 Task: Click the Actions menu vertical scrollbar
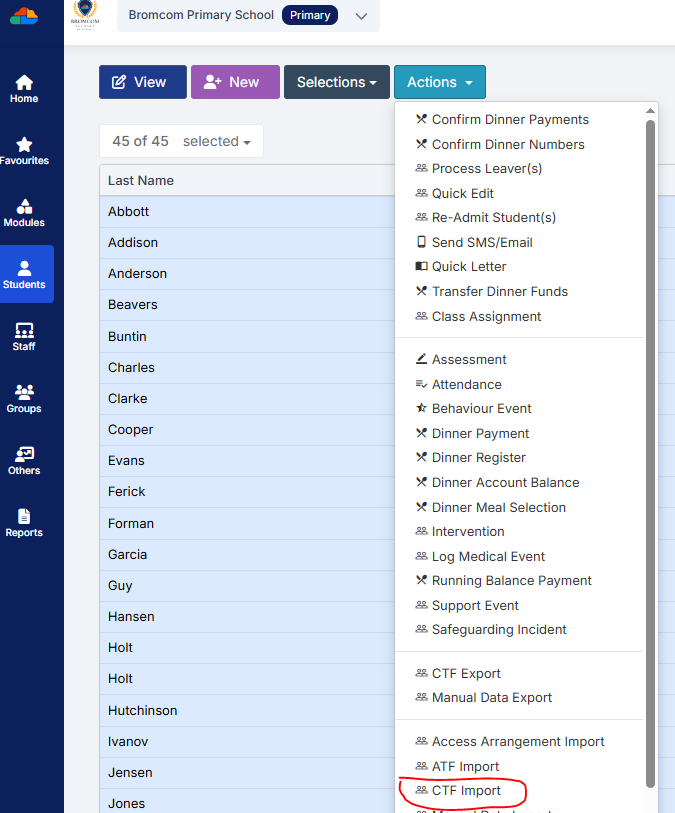pyautogui.click(x=650, y=450)
